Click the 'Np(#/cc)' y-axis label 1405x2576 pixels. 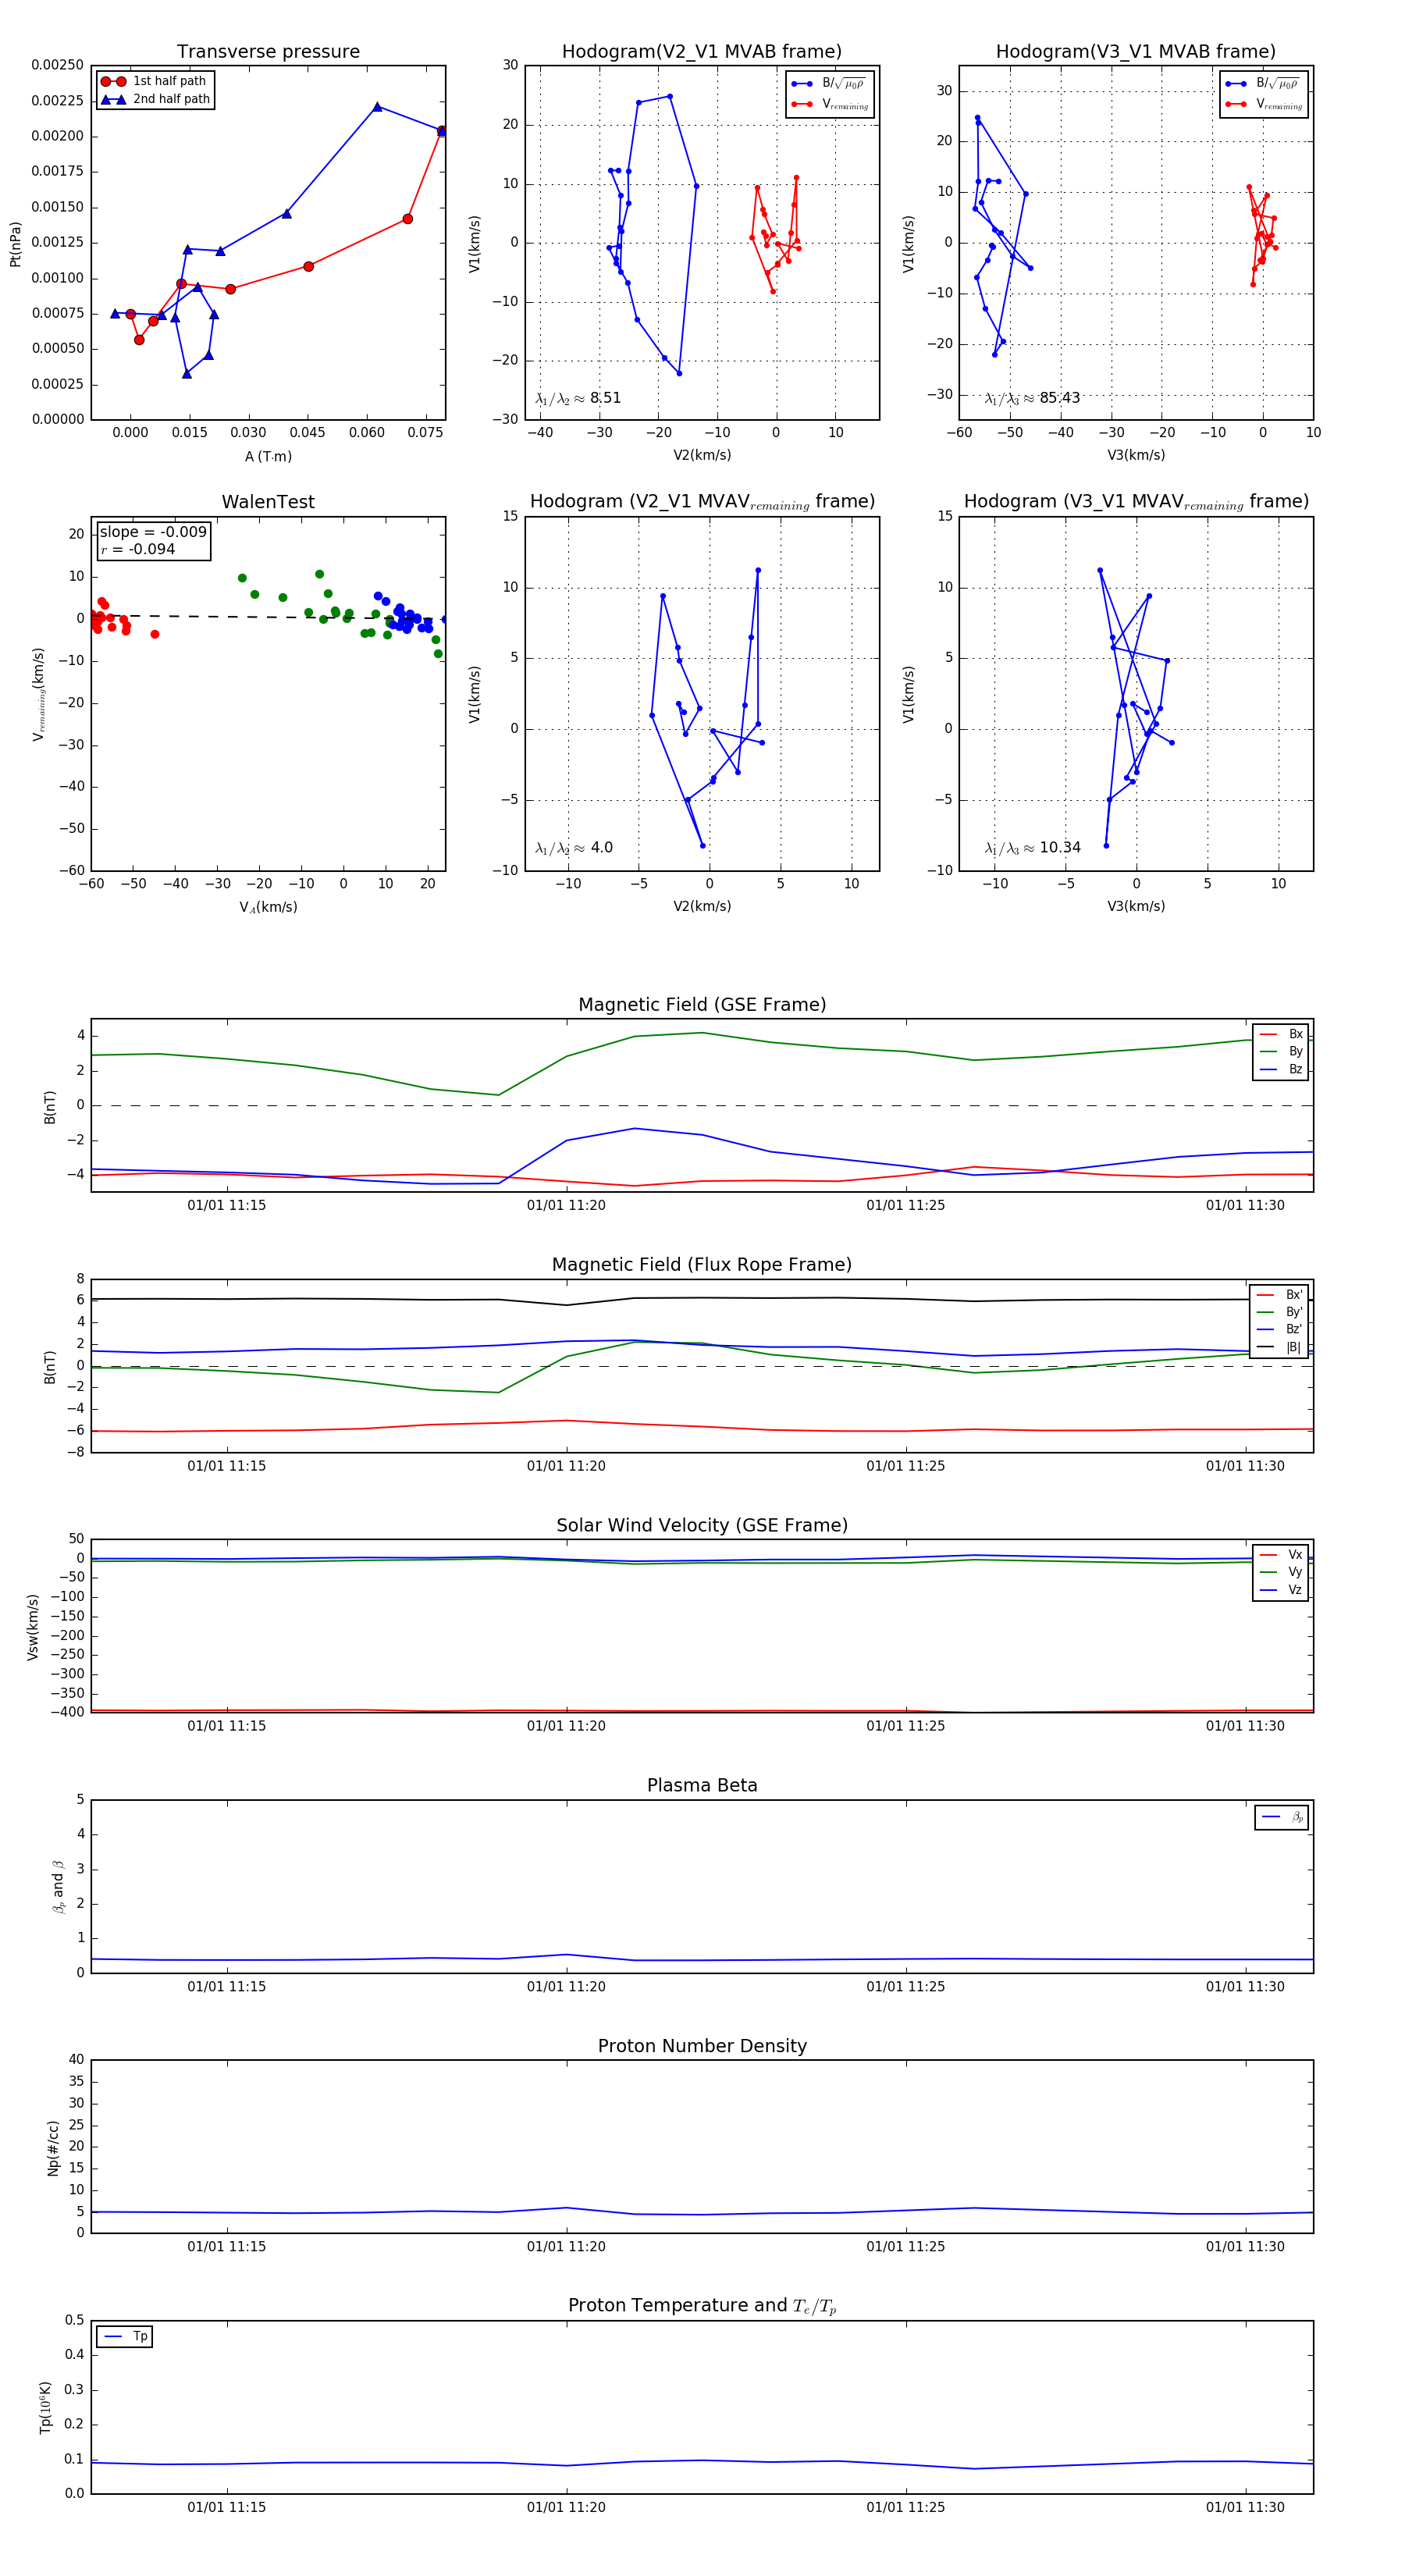53,2147
